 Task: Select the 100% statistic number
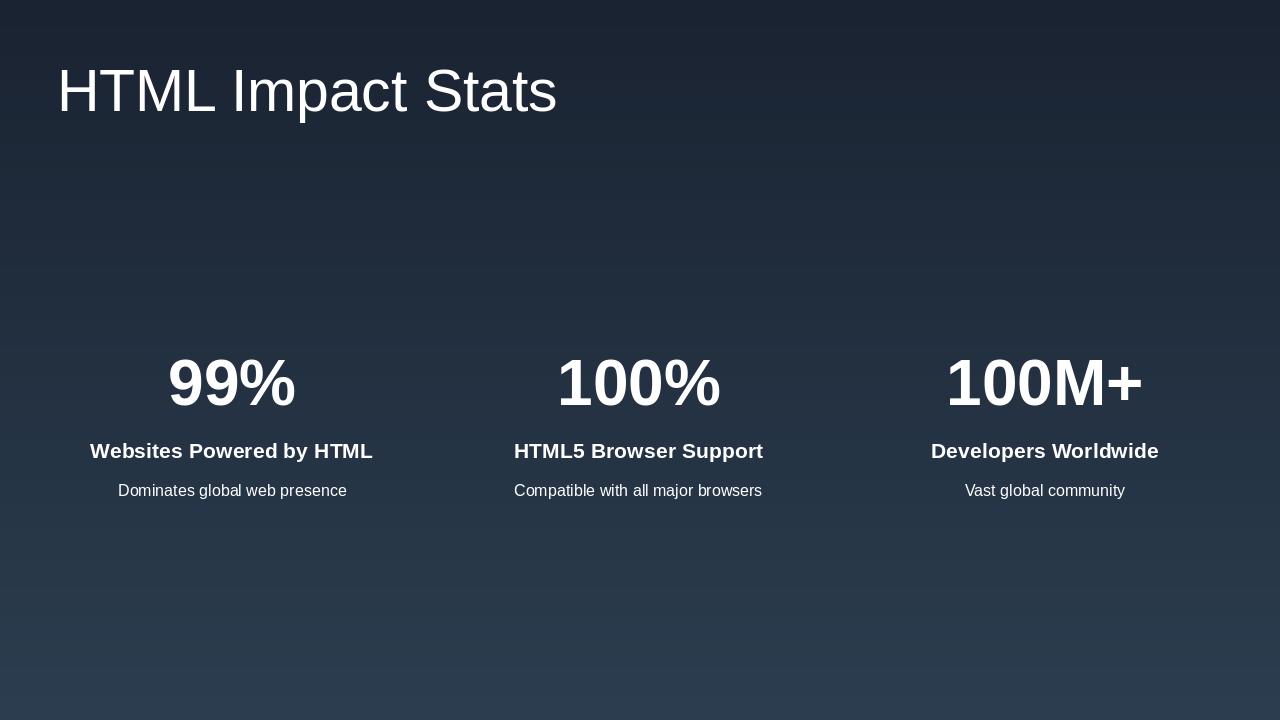(638, 383)
